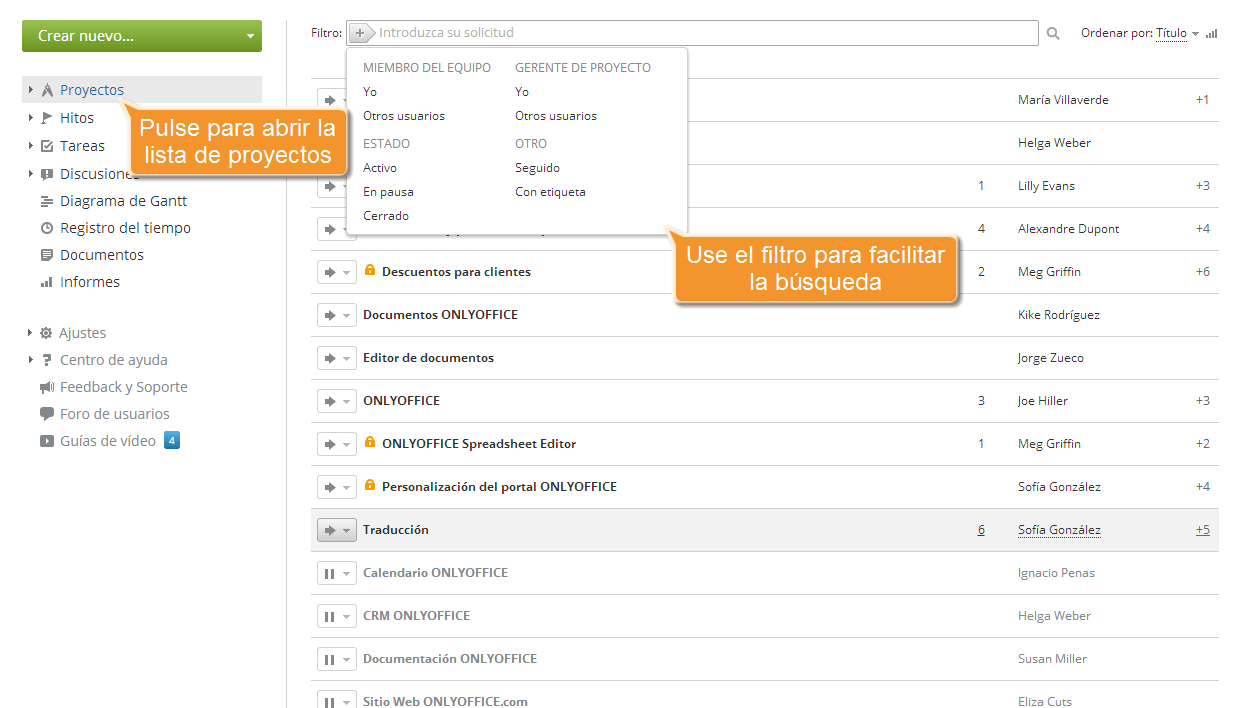
Task: Open the ONLYOFFICE Spreadsheet Editor project
Action: [479, 444]
